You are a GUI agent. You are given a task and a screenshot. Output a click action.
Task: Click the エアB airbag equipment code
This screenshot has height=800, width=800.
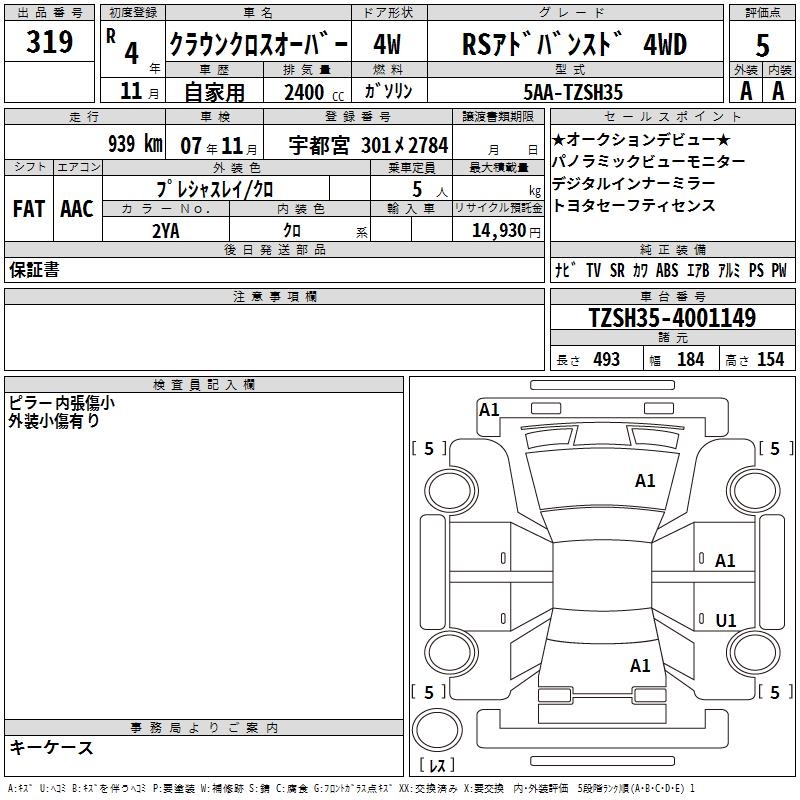click(x=698, y=270)
